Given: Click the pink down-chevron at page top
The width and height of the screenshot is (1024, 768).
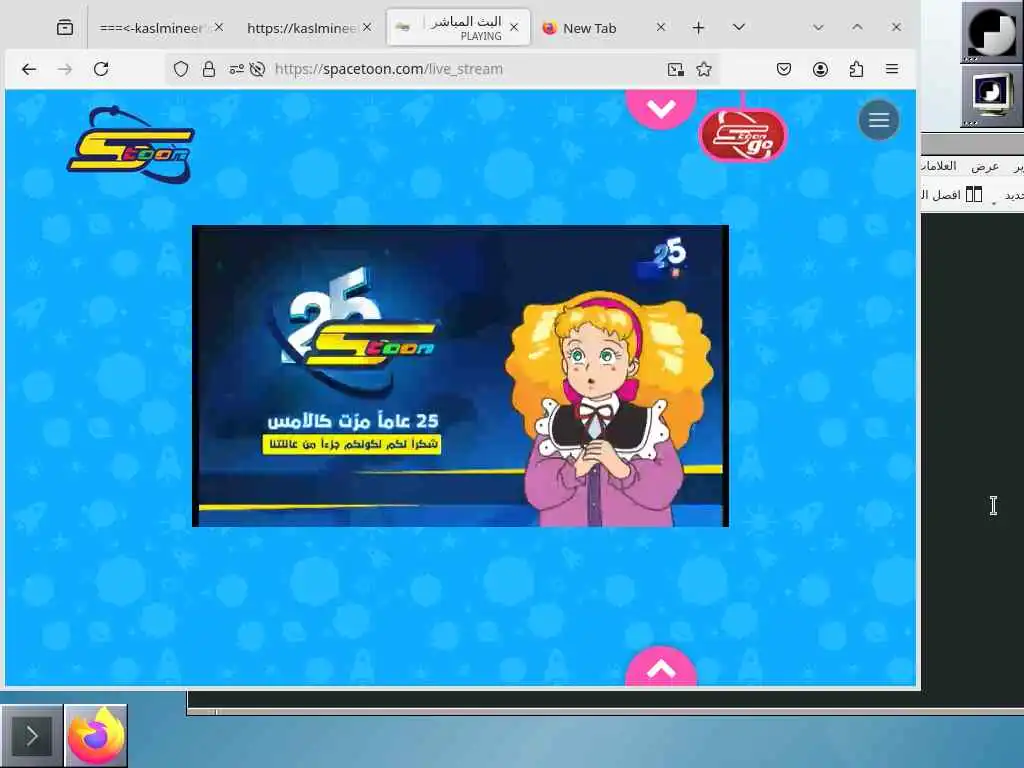Looking at the screenshot, I should (x=661, y=108).
